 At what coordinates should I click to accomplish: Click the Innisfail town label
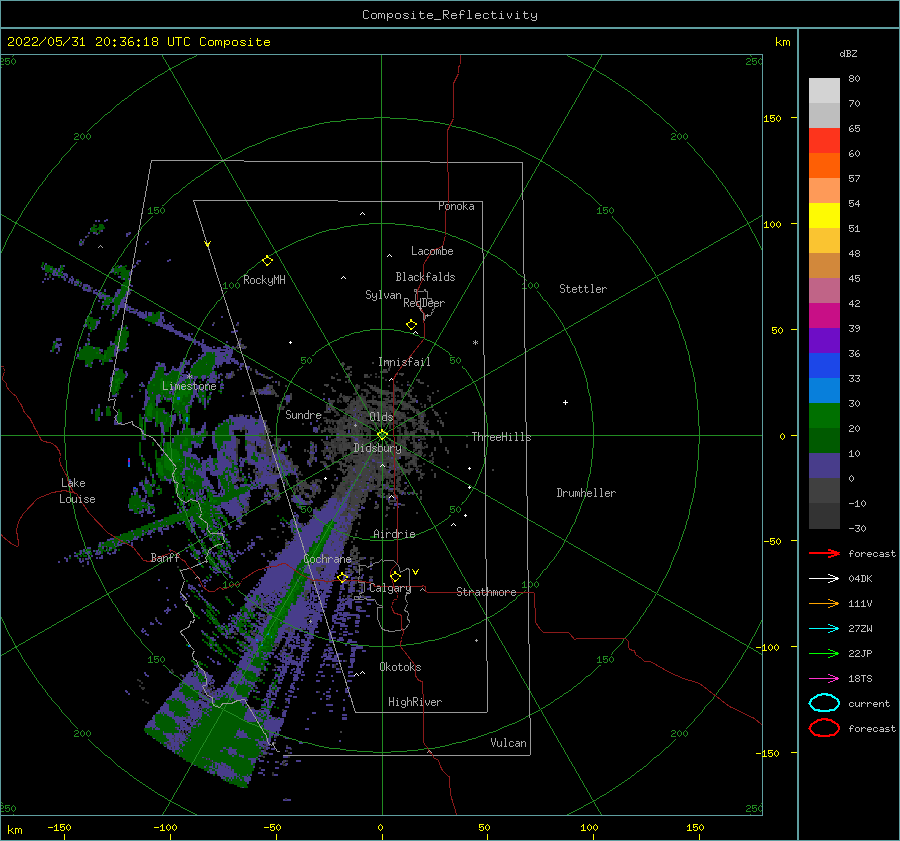(404, 362)
